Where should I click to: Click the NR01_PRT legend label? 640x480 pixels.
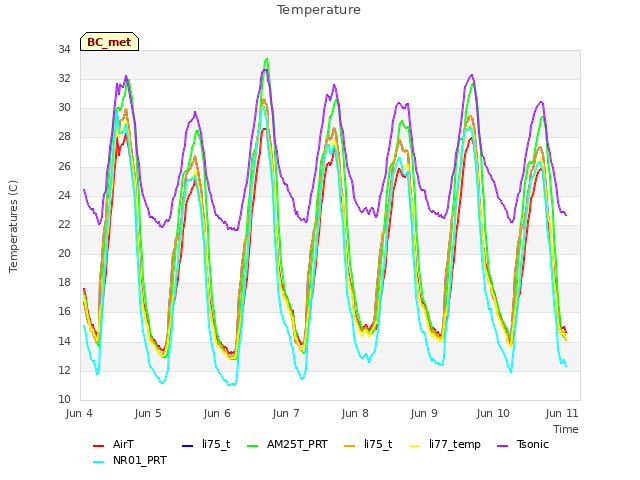pyautogui.click(x=140, y=460)
